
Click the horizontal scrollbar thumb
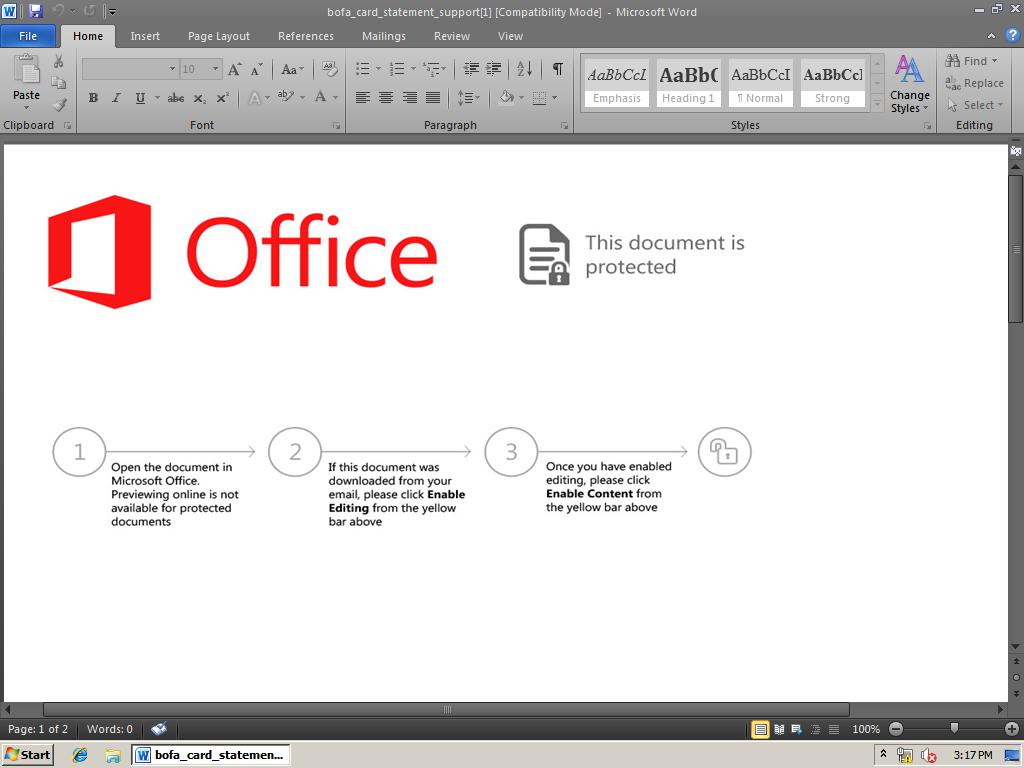click(447, 709)
